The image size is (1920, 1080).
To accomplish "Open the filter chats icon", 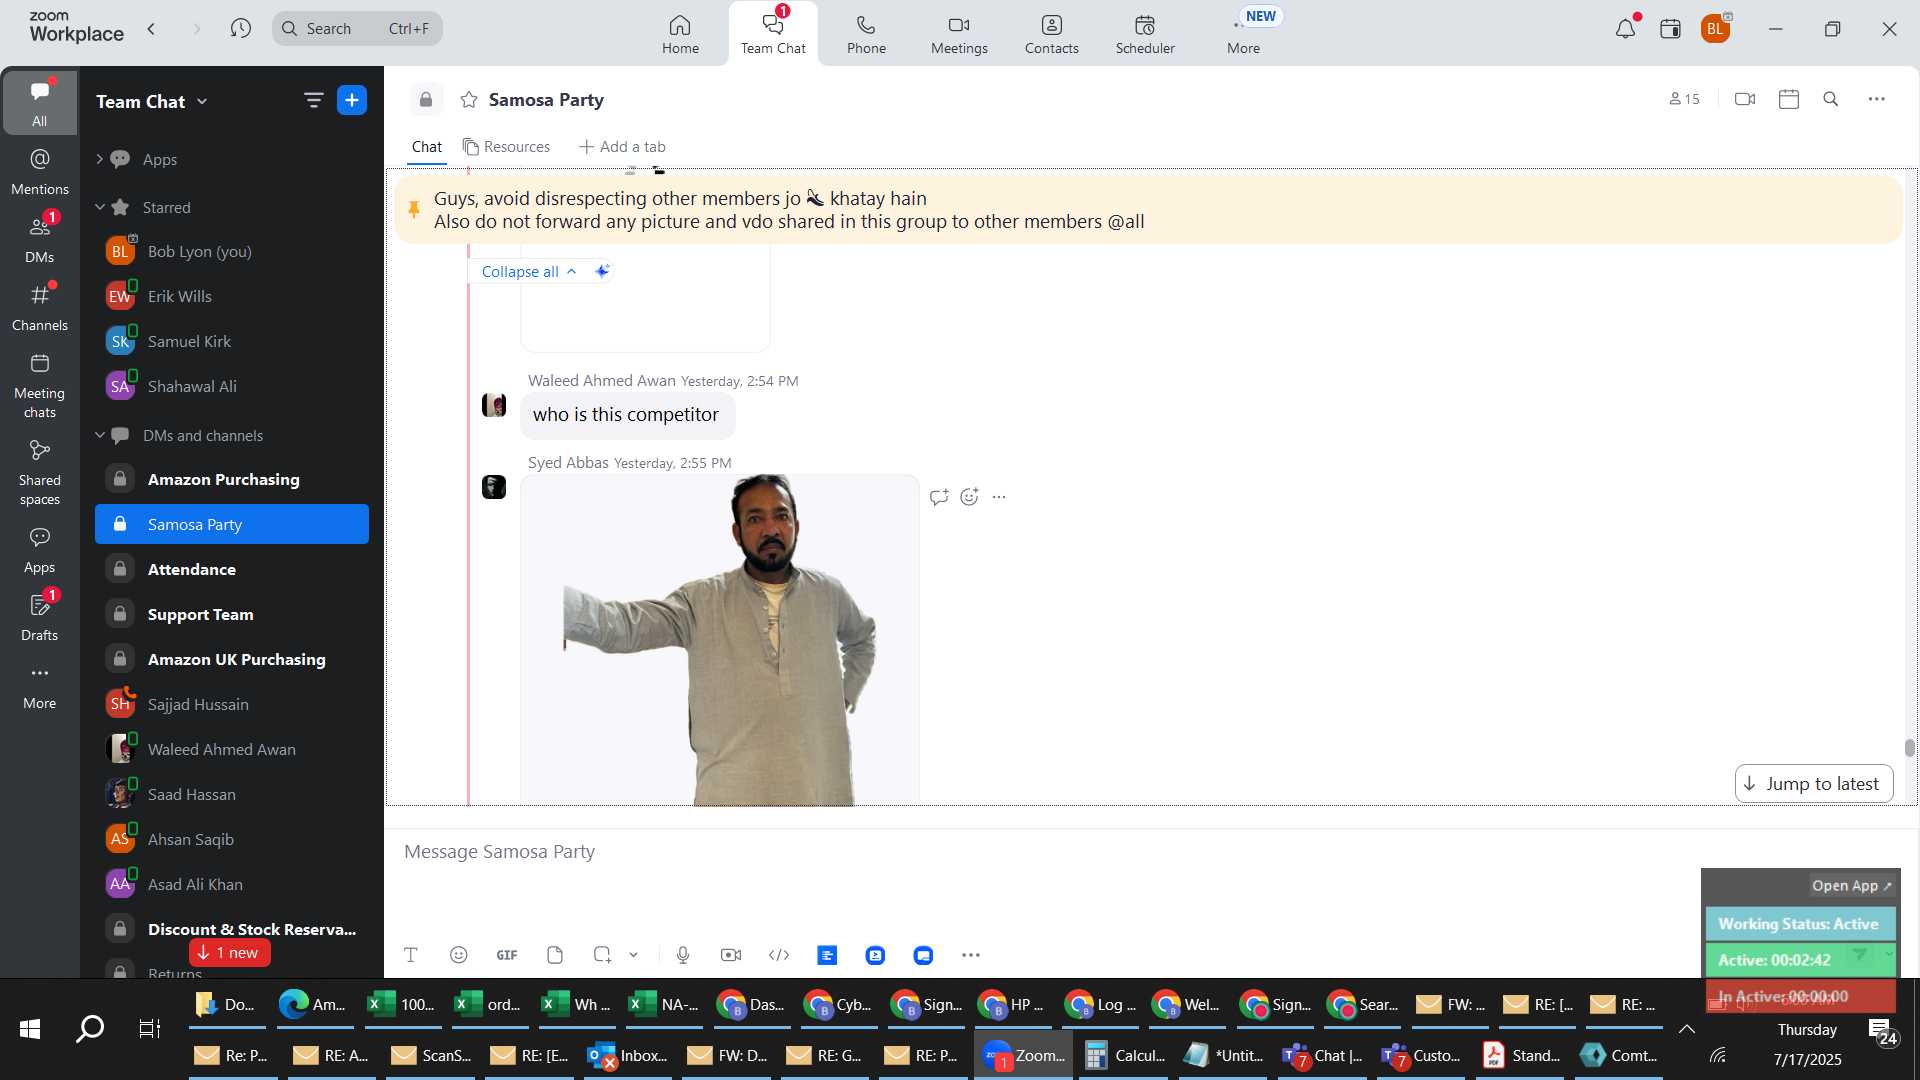I will click(x=314, y=100).
